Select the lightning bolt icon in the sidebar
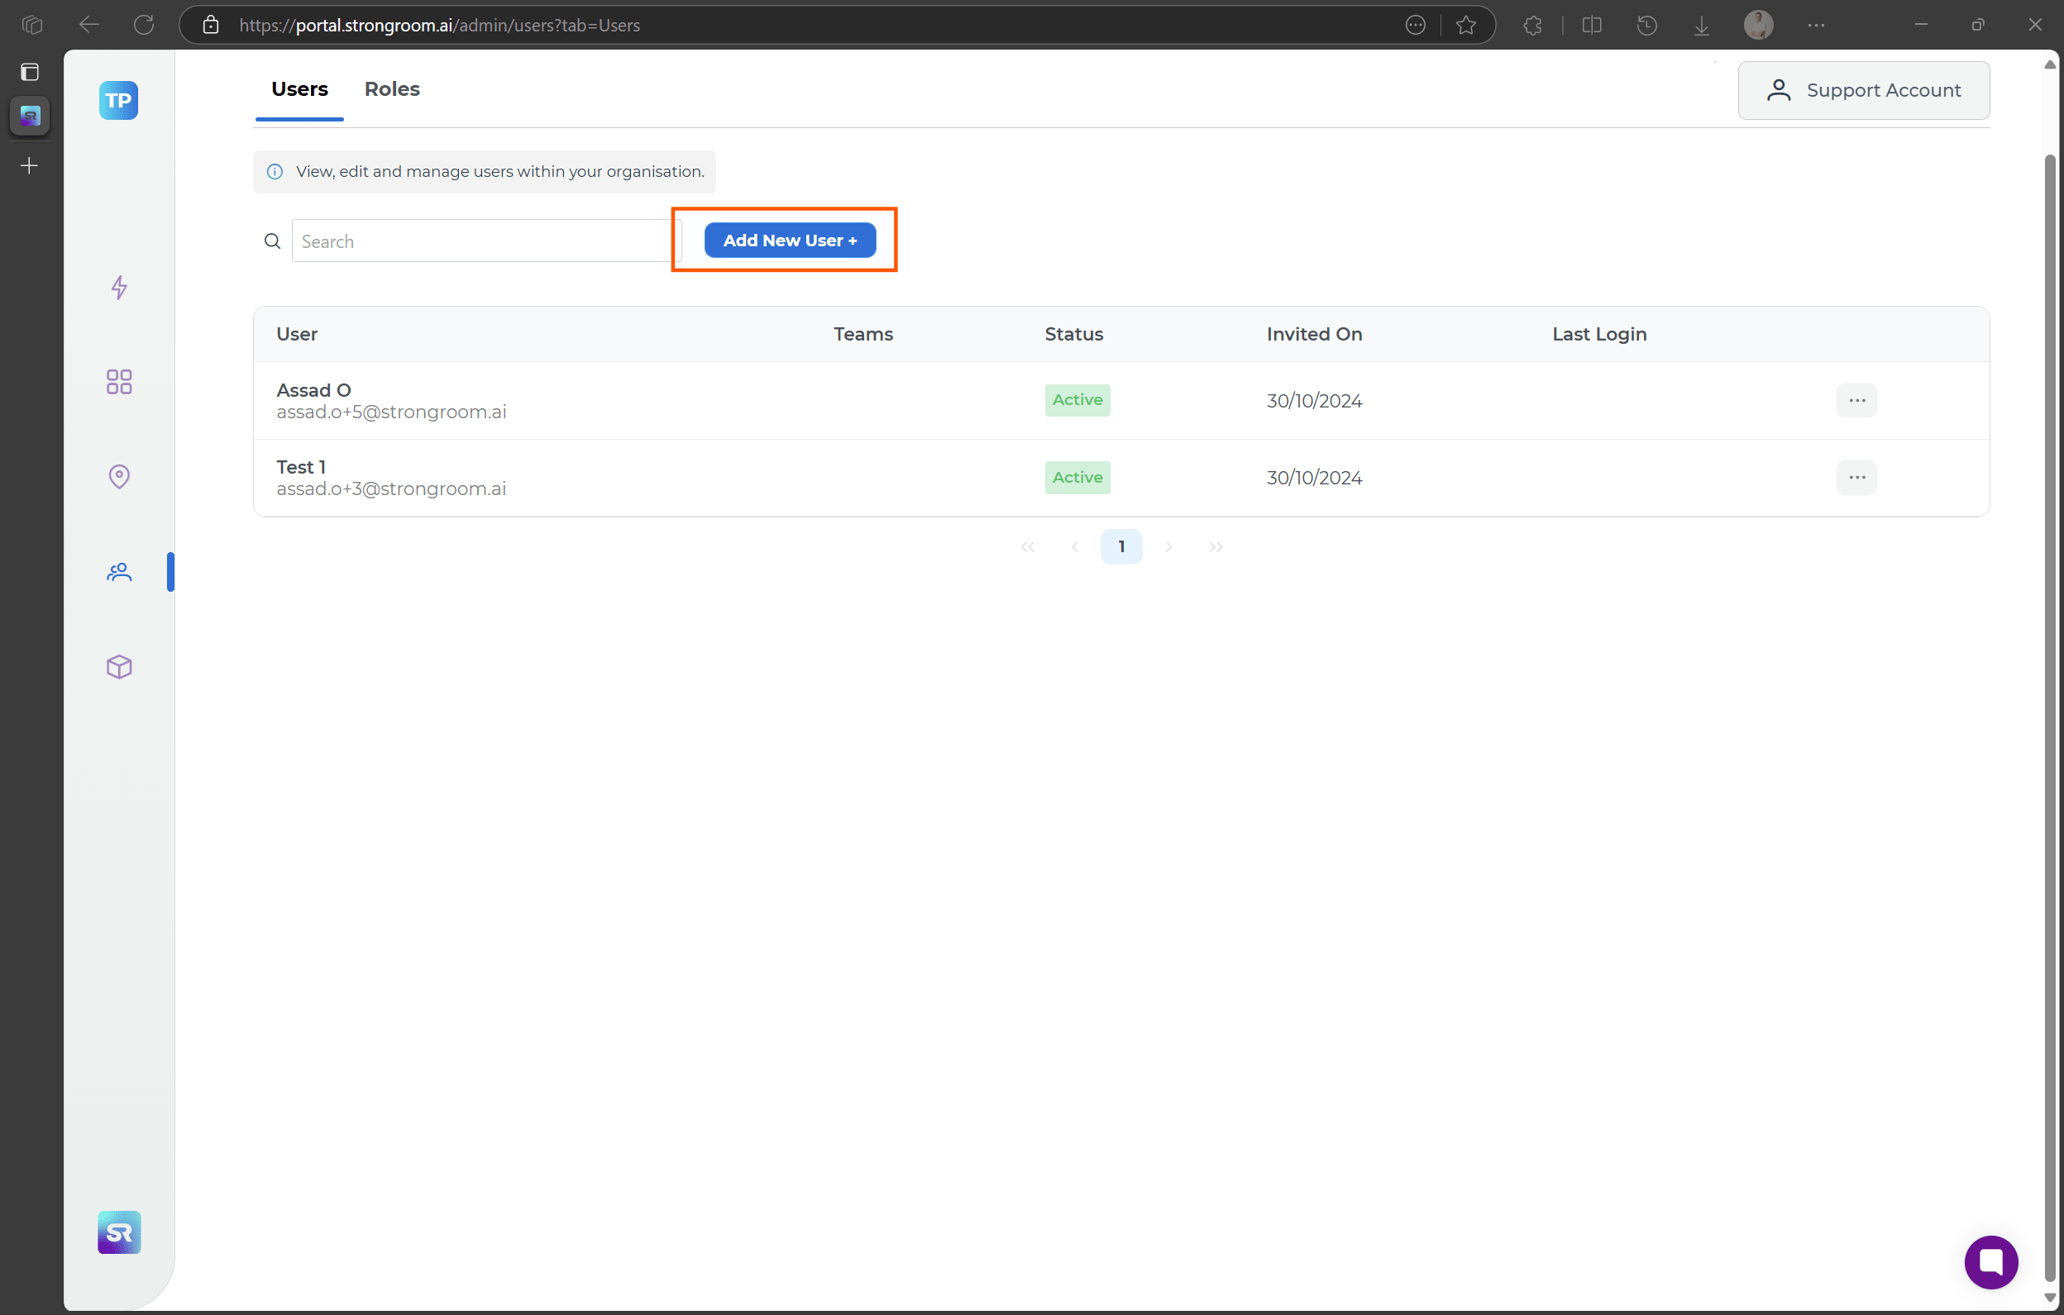The width and height of the screenshot is (2064, 1315). coord(119,287)
